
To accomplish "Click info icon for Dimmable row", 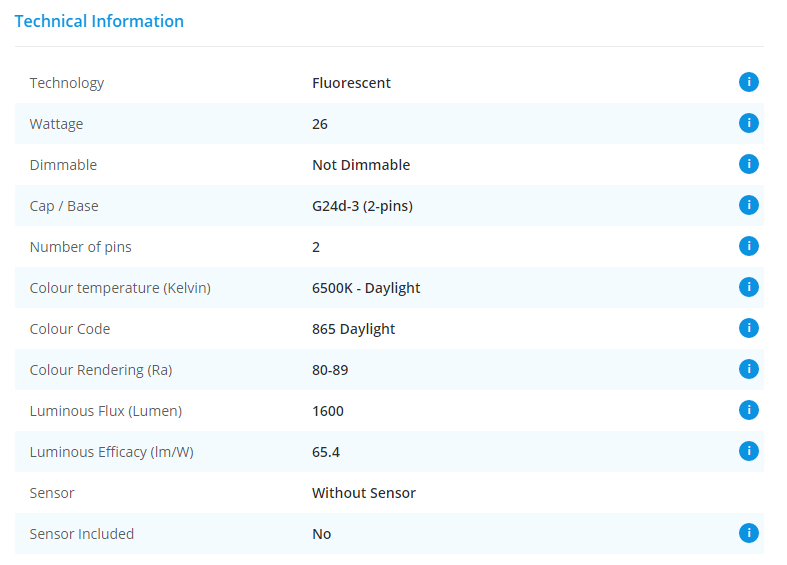I will pos(748,164).
